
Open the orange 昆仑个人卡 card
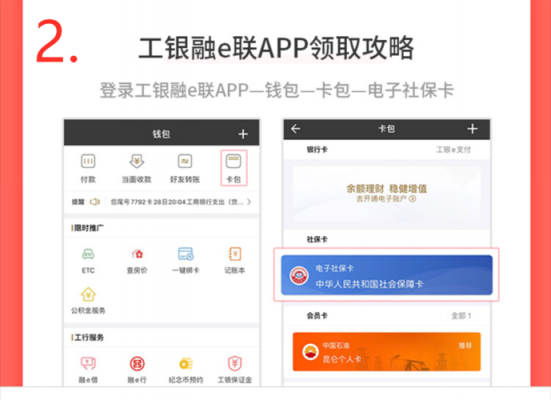coord(387,351)
